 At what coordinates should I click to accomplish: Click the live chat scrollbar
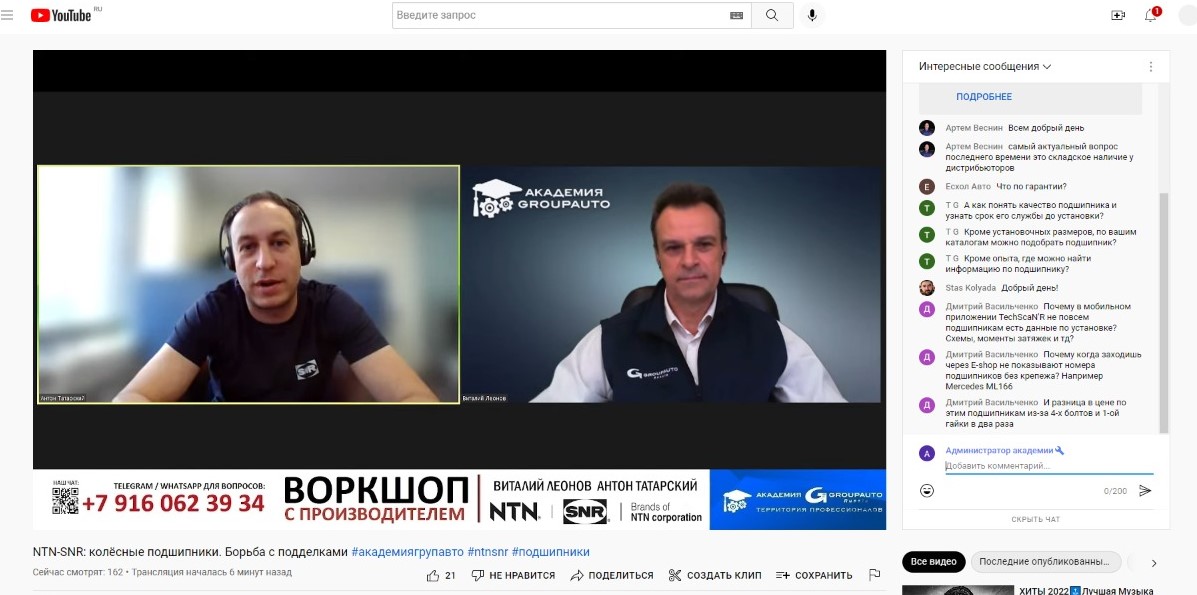point(1163,313)
